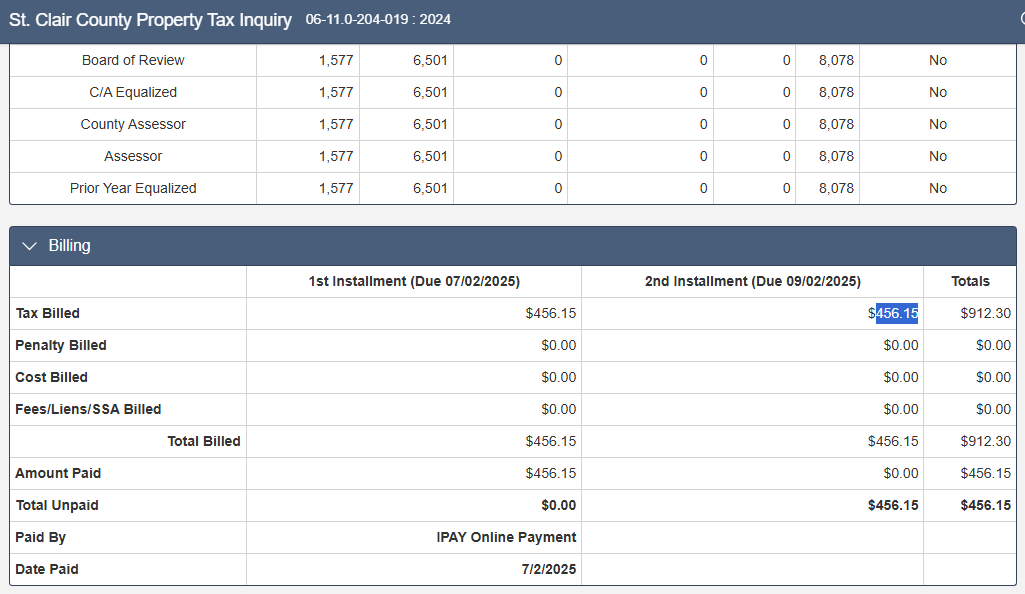Click the C/A Equalized row label

[133, 92]
